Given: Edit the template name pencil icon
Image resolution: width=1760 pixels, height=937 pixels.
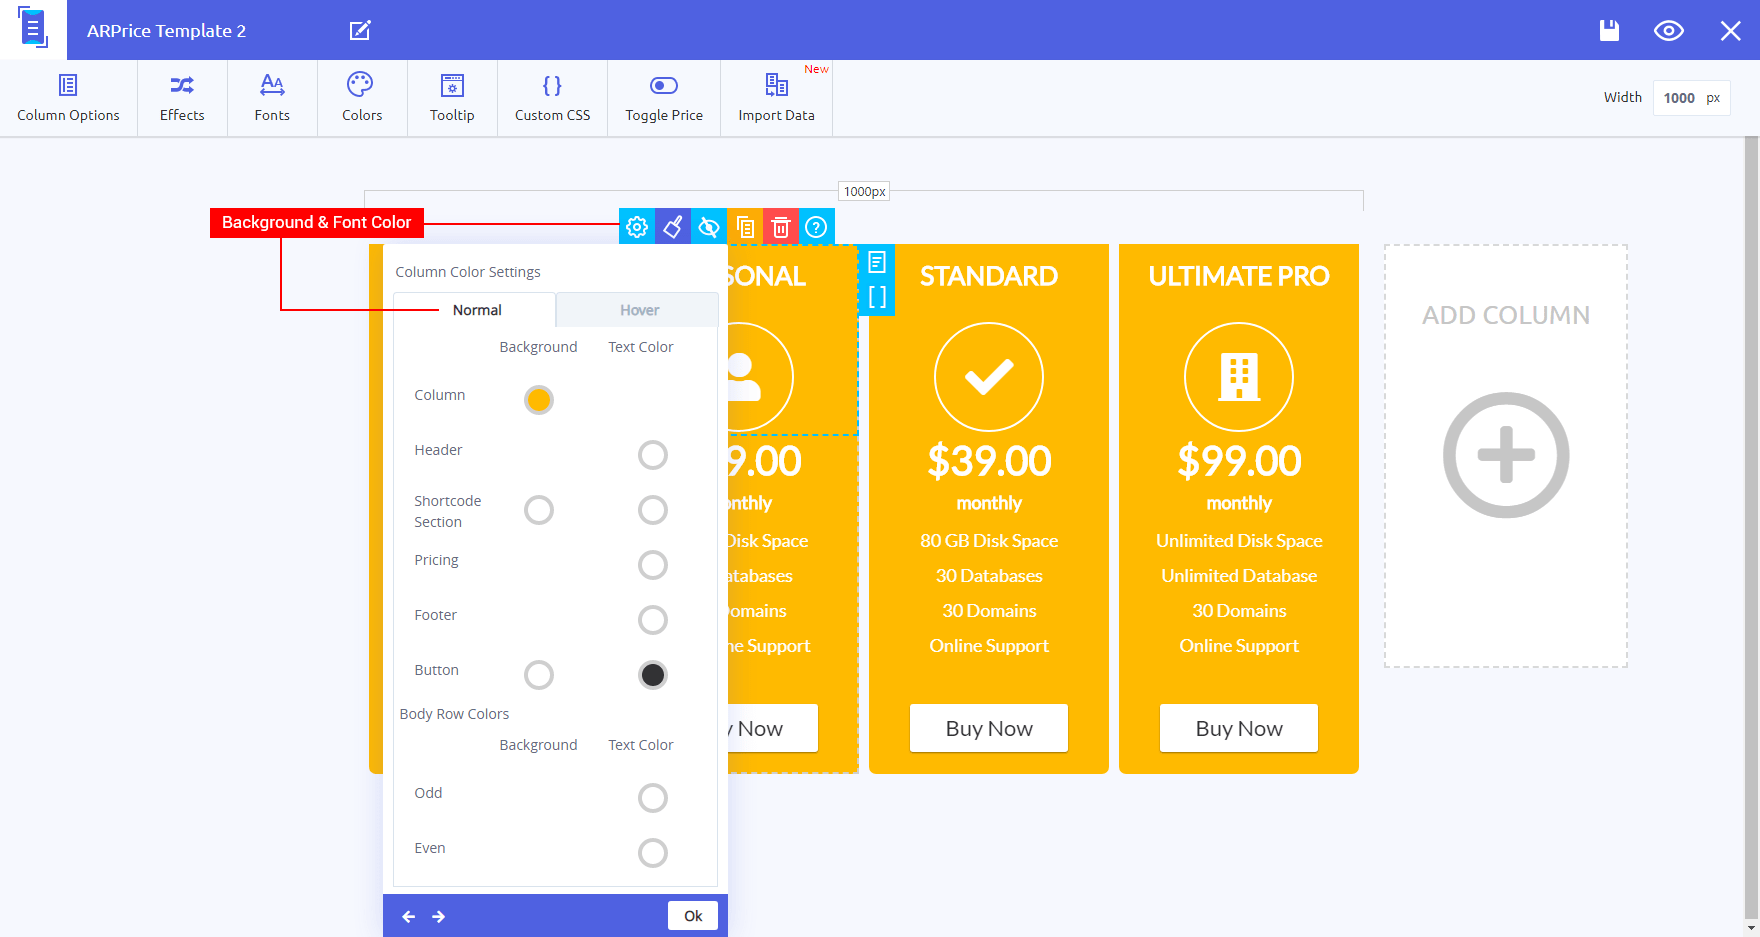Looking at the screenshot, I should (x=360, y=31).
